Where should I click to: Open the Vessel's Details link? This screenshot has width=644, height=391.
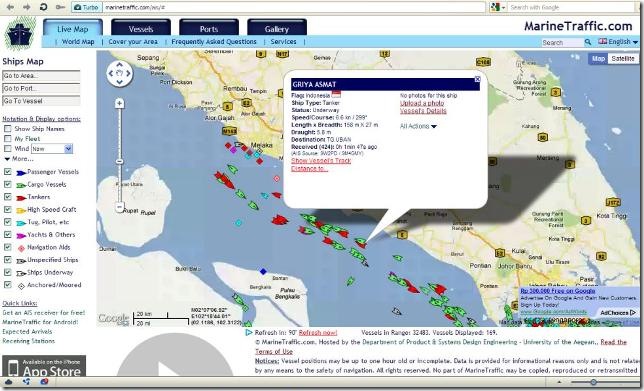click(x=423, y=111)
